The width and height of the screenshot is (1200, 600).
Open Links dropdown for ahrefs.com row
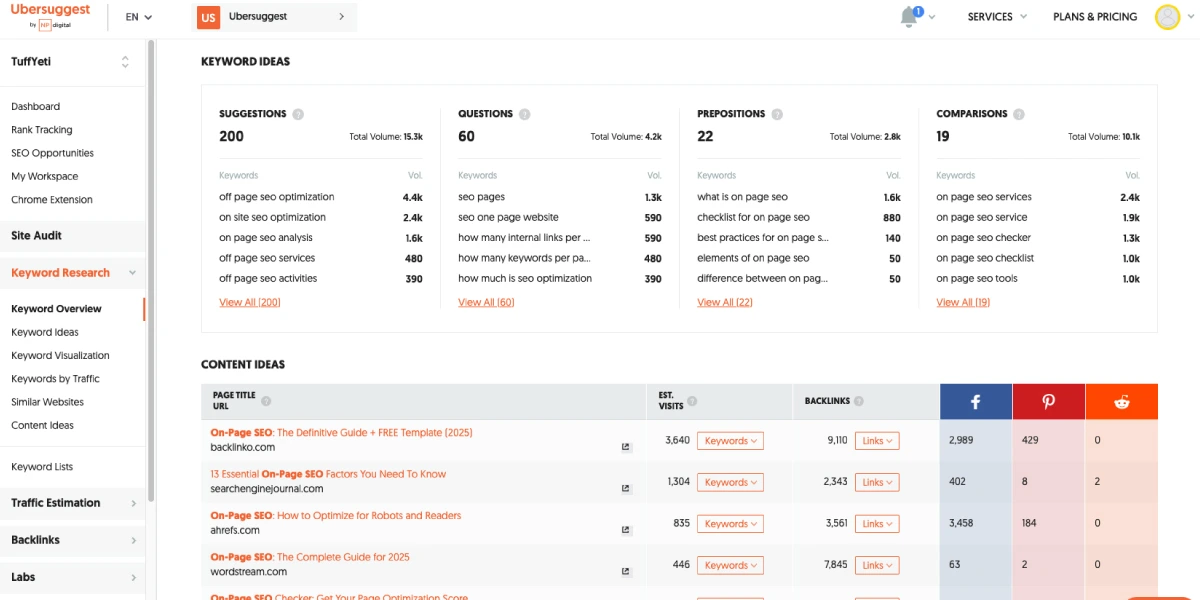click(x=877, y=524)
